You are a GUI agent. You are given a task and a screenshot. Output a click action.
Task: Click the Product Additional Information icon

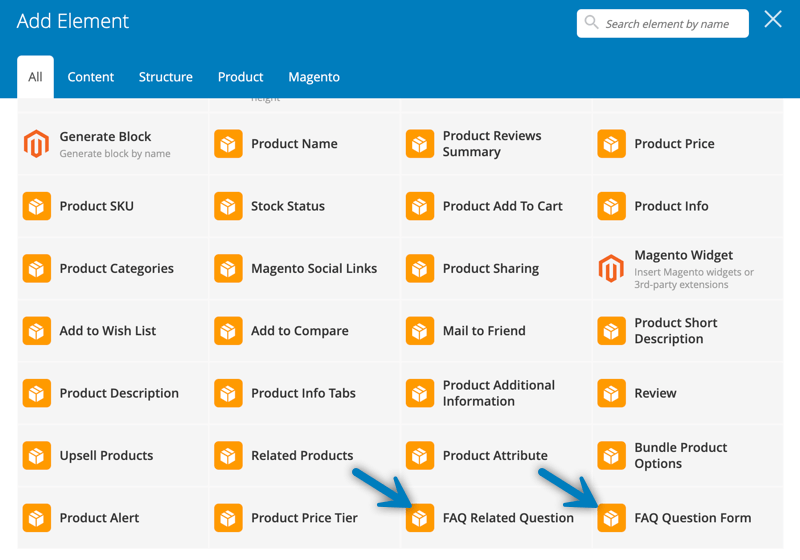[x=420, y=393]
